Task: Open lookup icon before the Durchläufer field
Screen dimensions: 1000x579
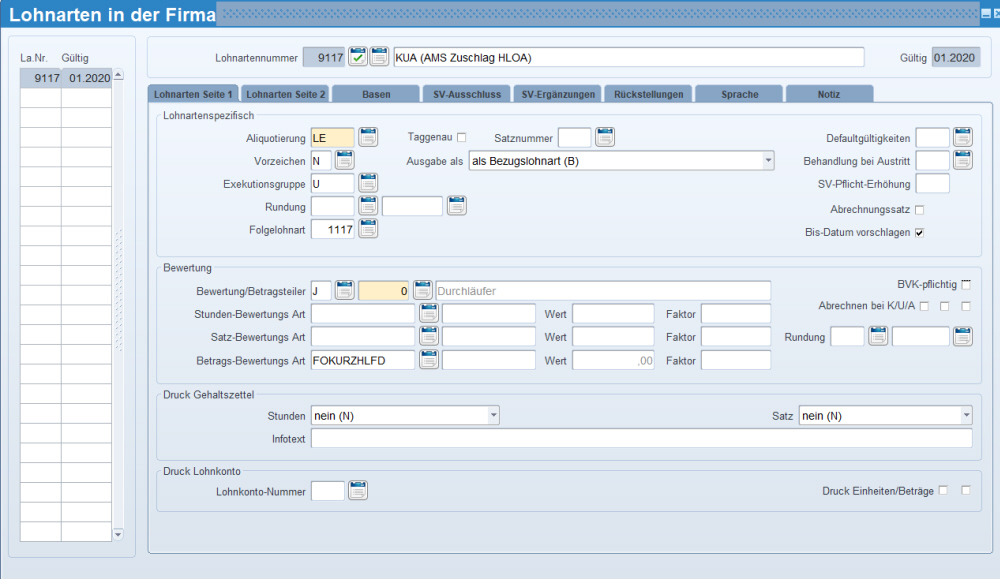Action: [x=422, y=290]
